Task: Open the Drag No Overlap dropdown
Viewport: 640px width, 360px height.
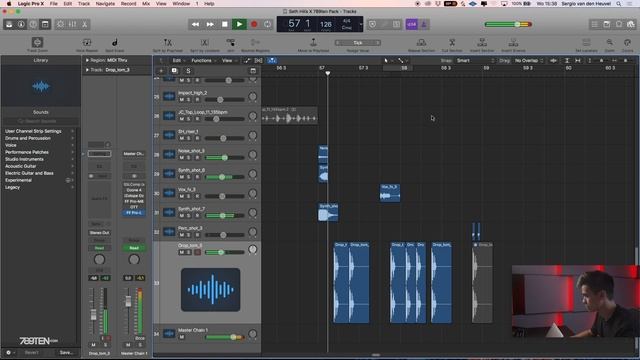Action: point(529,60)
